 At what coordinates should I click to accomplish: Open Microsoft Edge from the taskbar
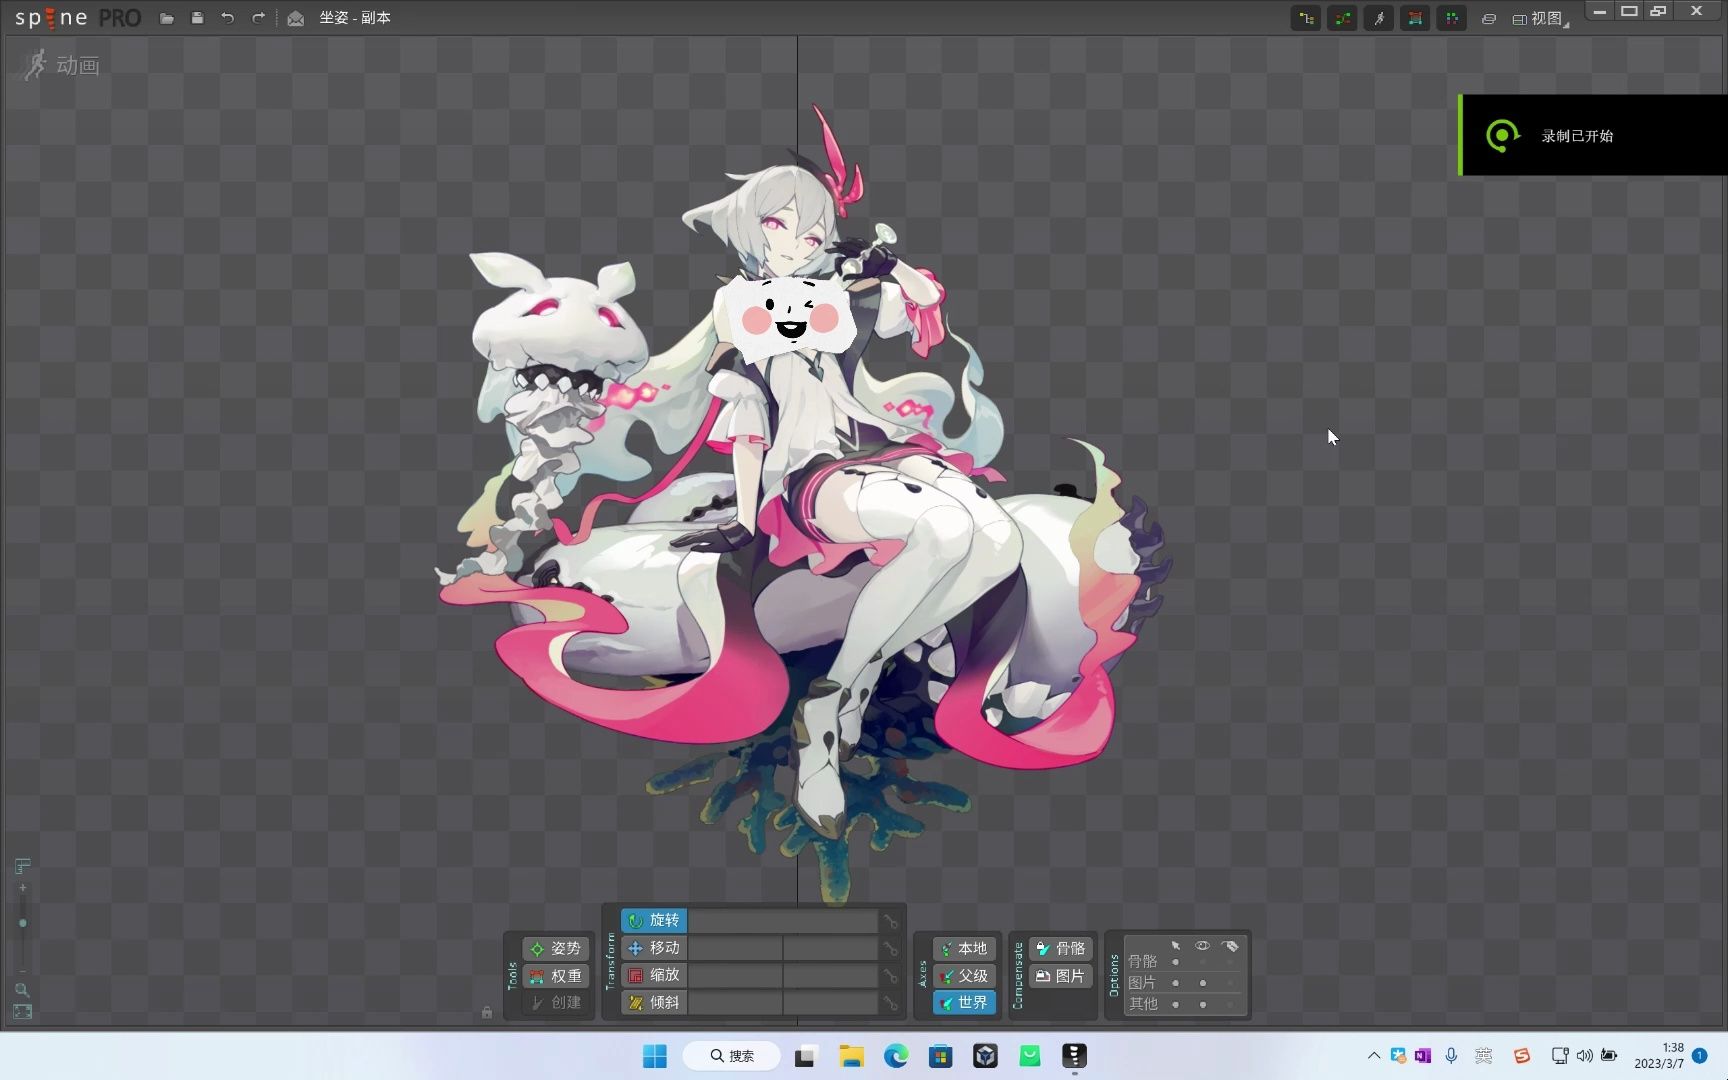click(896, 1056)
